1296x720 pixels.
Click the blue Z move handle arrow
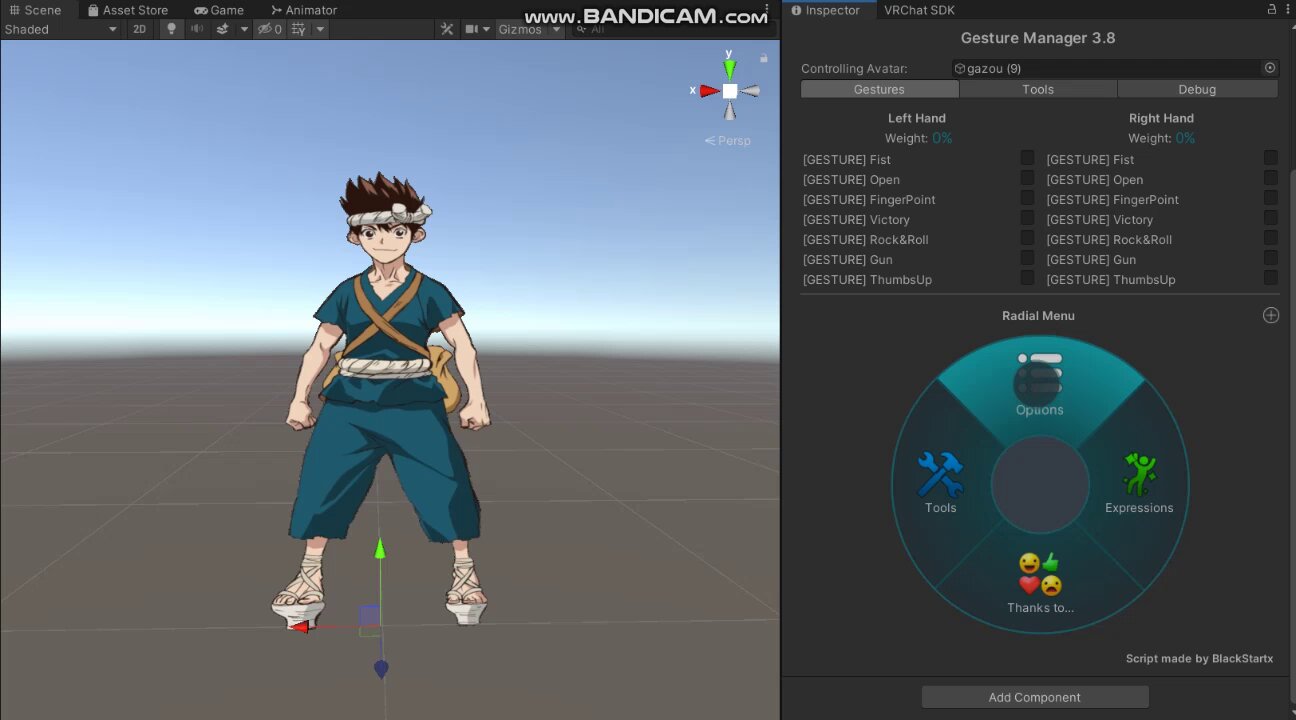tap(381, 669)
